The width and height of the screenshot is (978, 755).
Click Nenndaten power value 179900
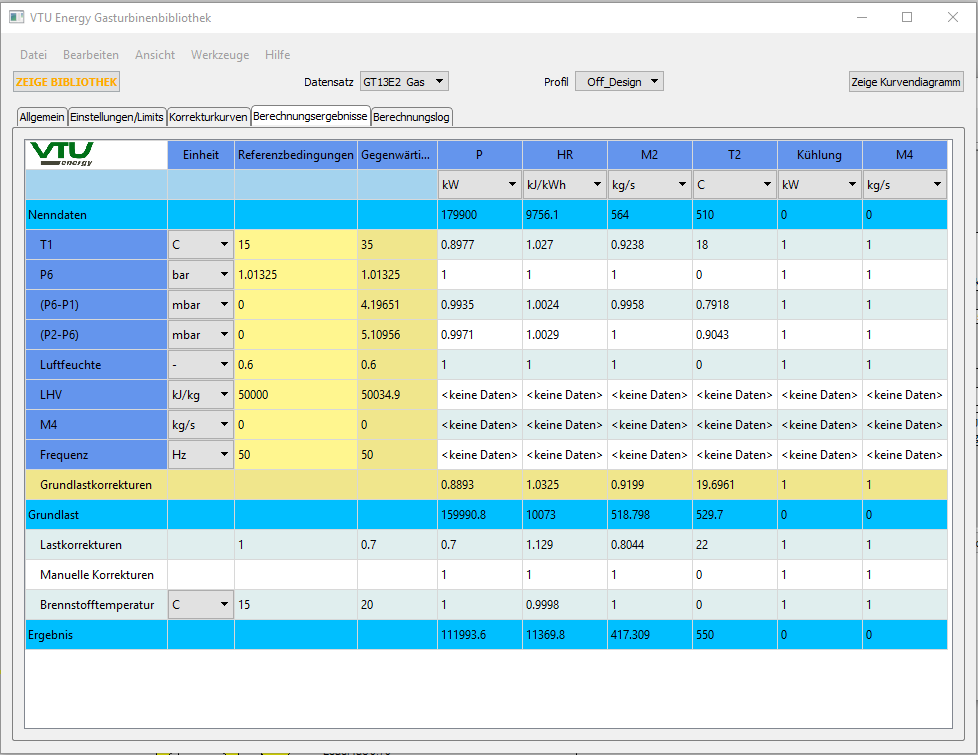(479, 215)
